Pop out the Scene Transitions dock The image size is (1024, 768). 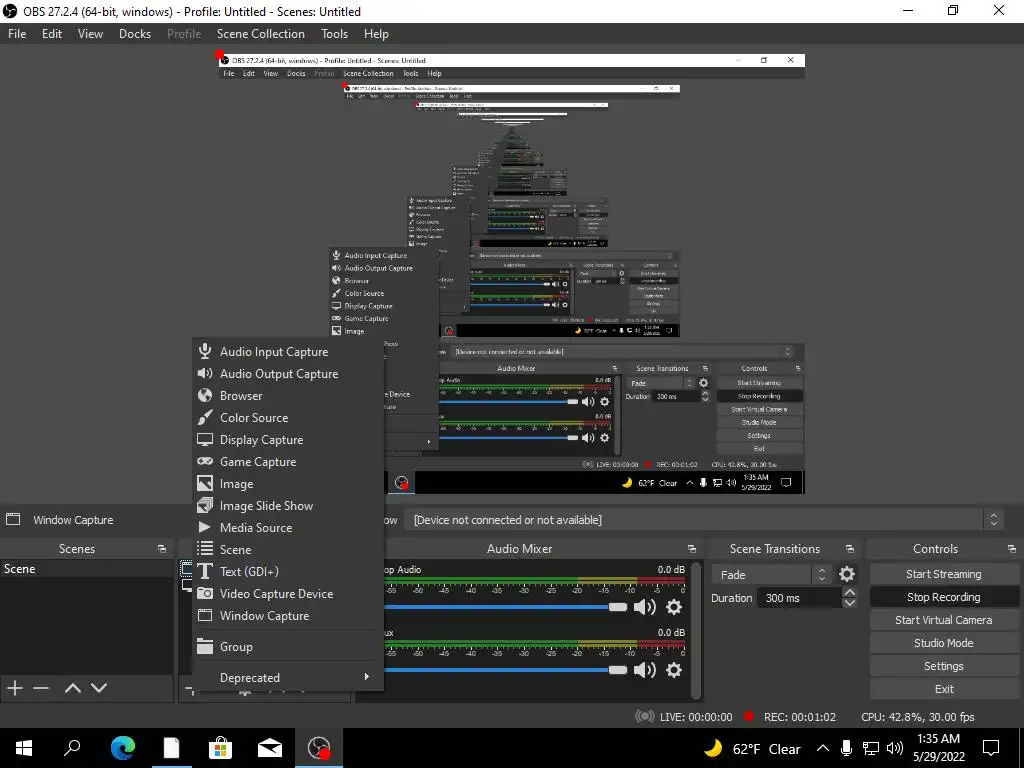tap(850, 549)
